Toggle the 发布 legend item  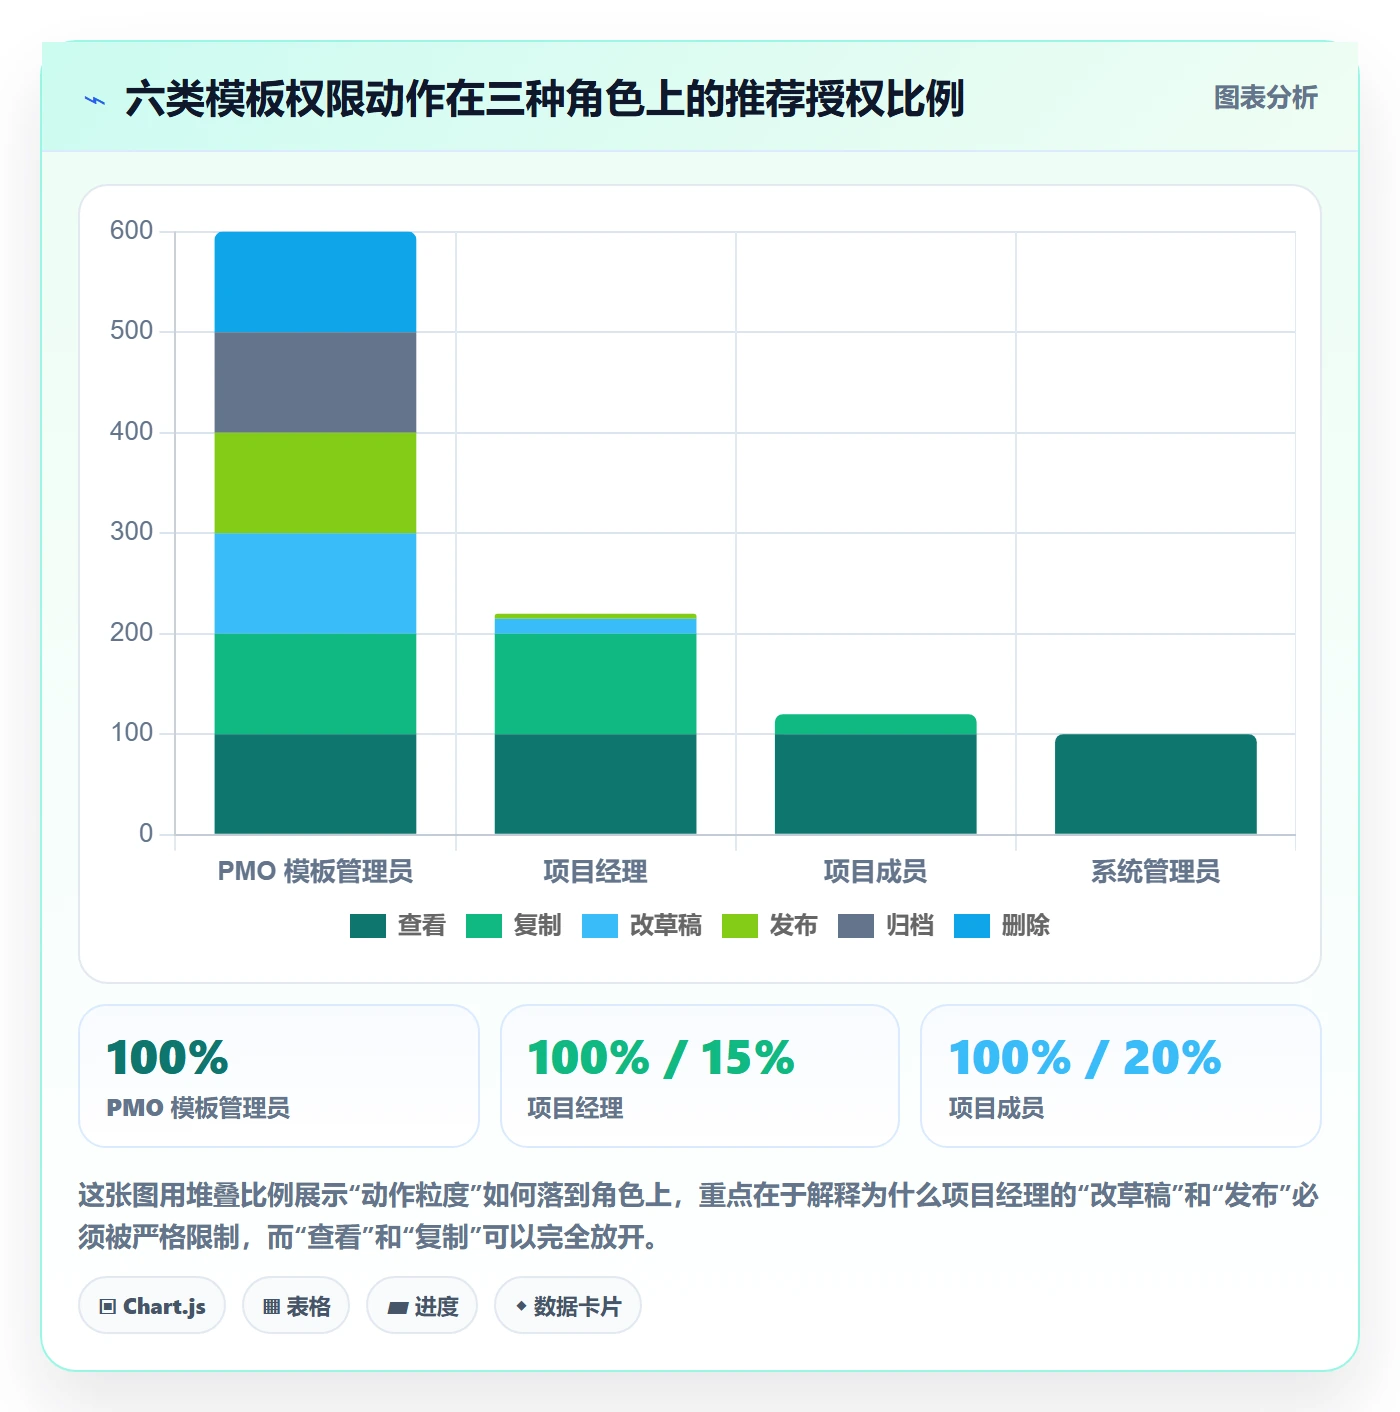[x=769, y=926]
